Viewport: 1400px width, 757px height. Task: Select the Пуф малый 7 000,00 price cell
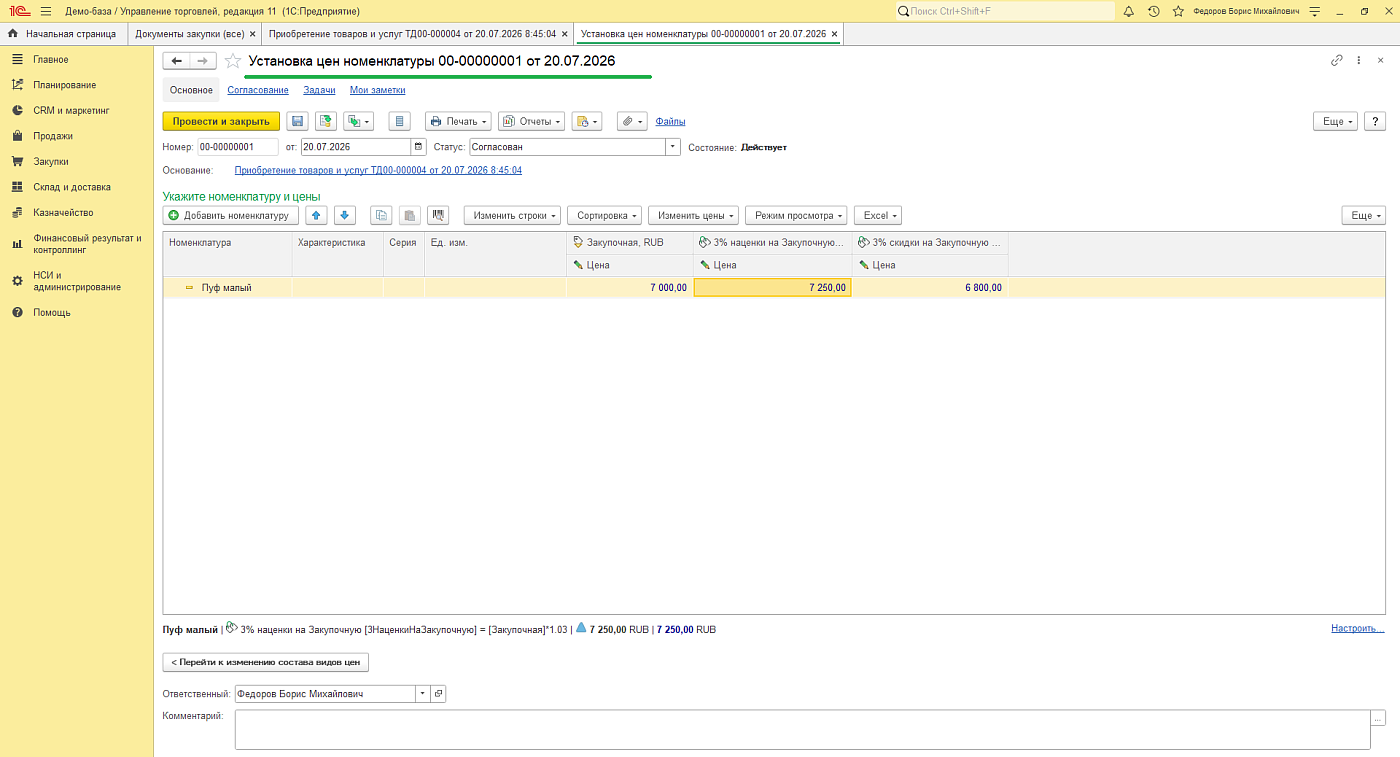pos(630,287)
